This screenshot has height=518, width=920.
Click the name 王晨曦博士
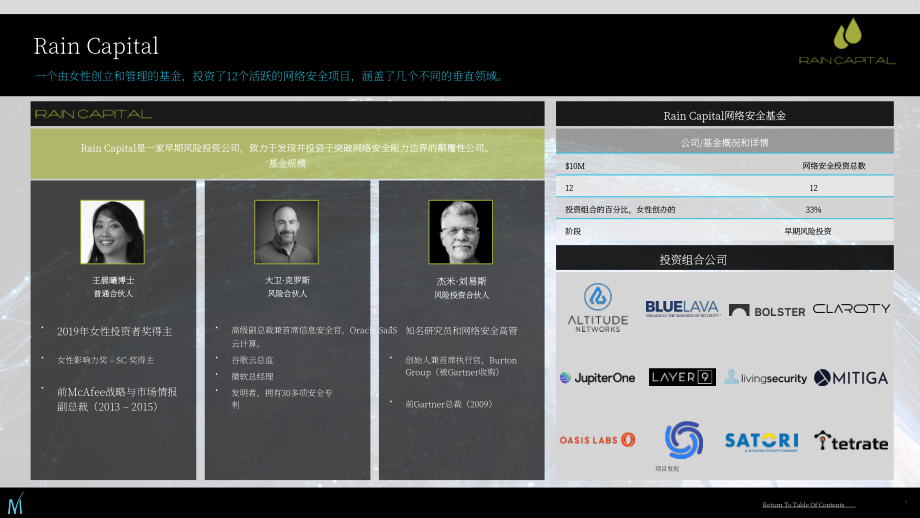pos(113,280)
